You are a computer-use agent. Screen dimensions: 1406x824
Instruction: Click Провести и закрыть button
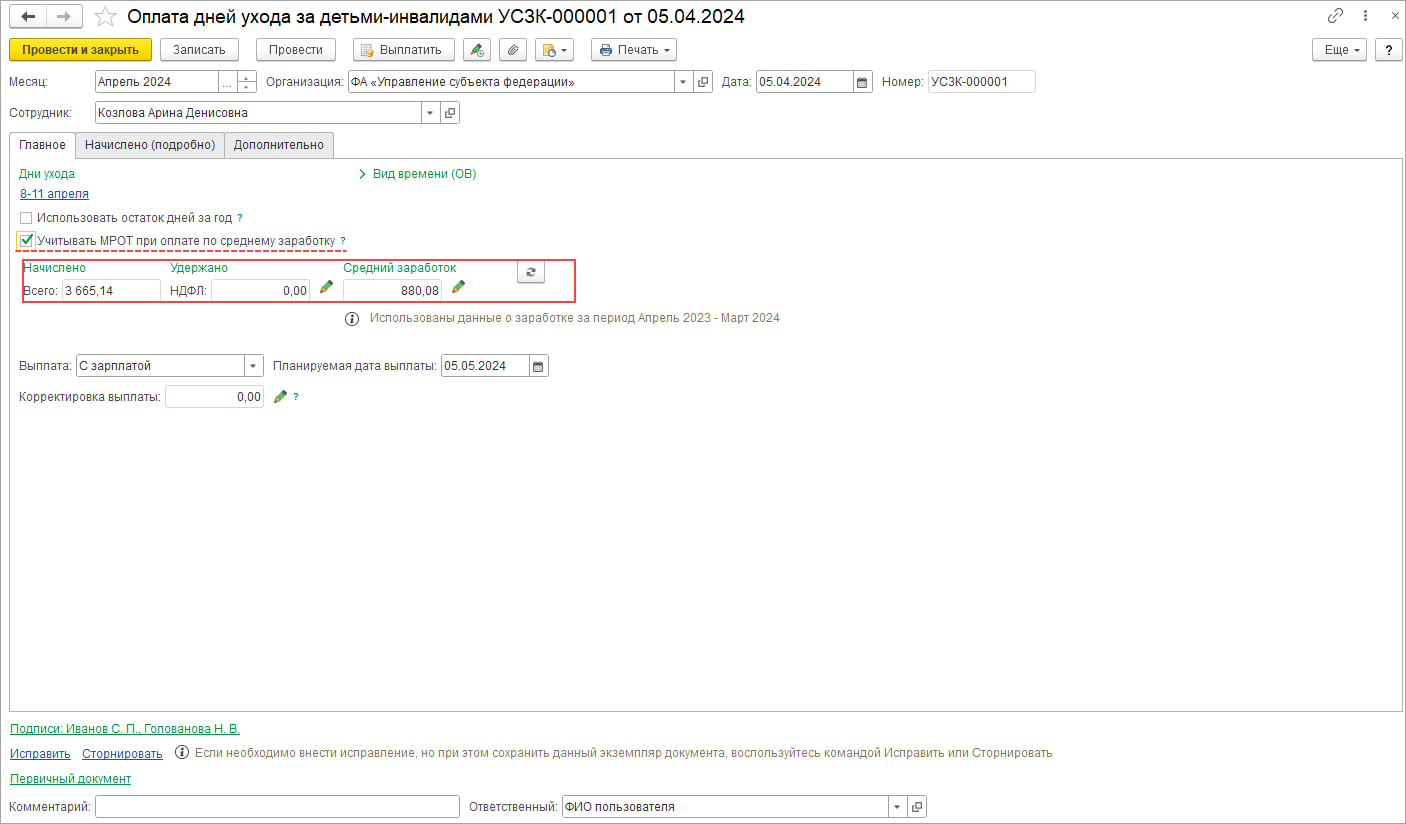pos(80,50)
